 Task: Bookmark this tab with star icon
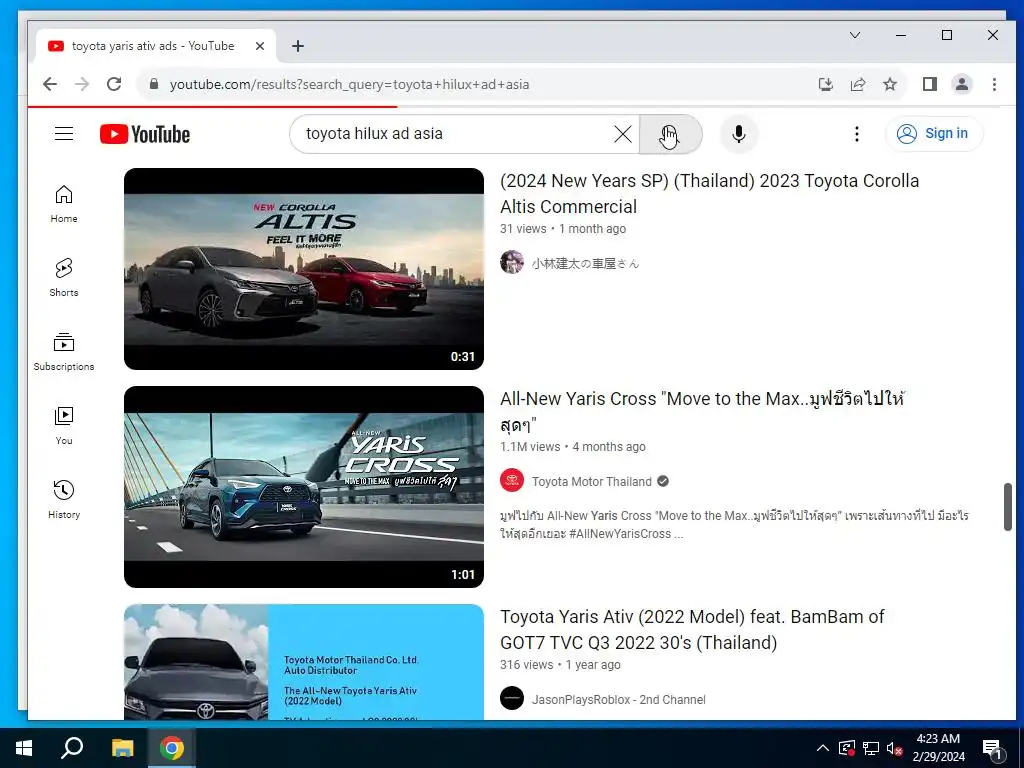coord(889,84)
